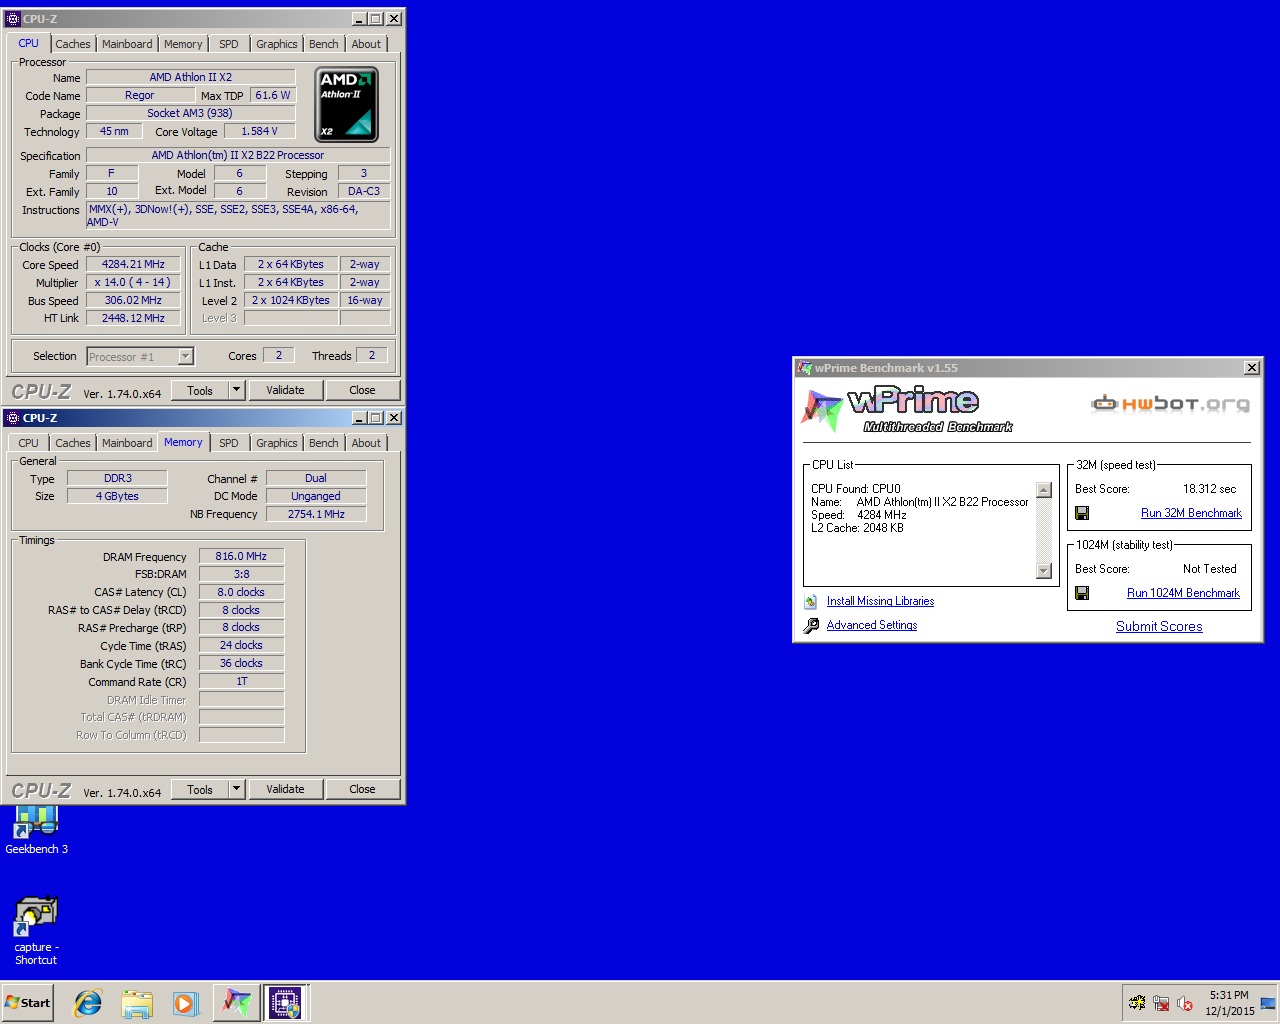Click Submit Scores link

pyautogui.click(x=1159, y=626)
